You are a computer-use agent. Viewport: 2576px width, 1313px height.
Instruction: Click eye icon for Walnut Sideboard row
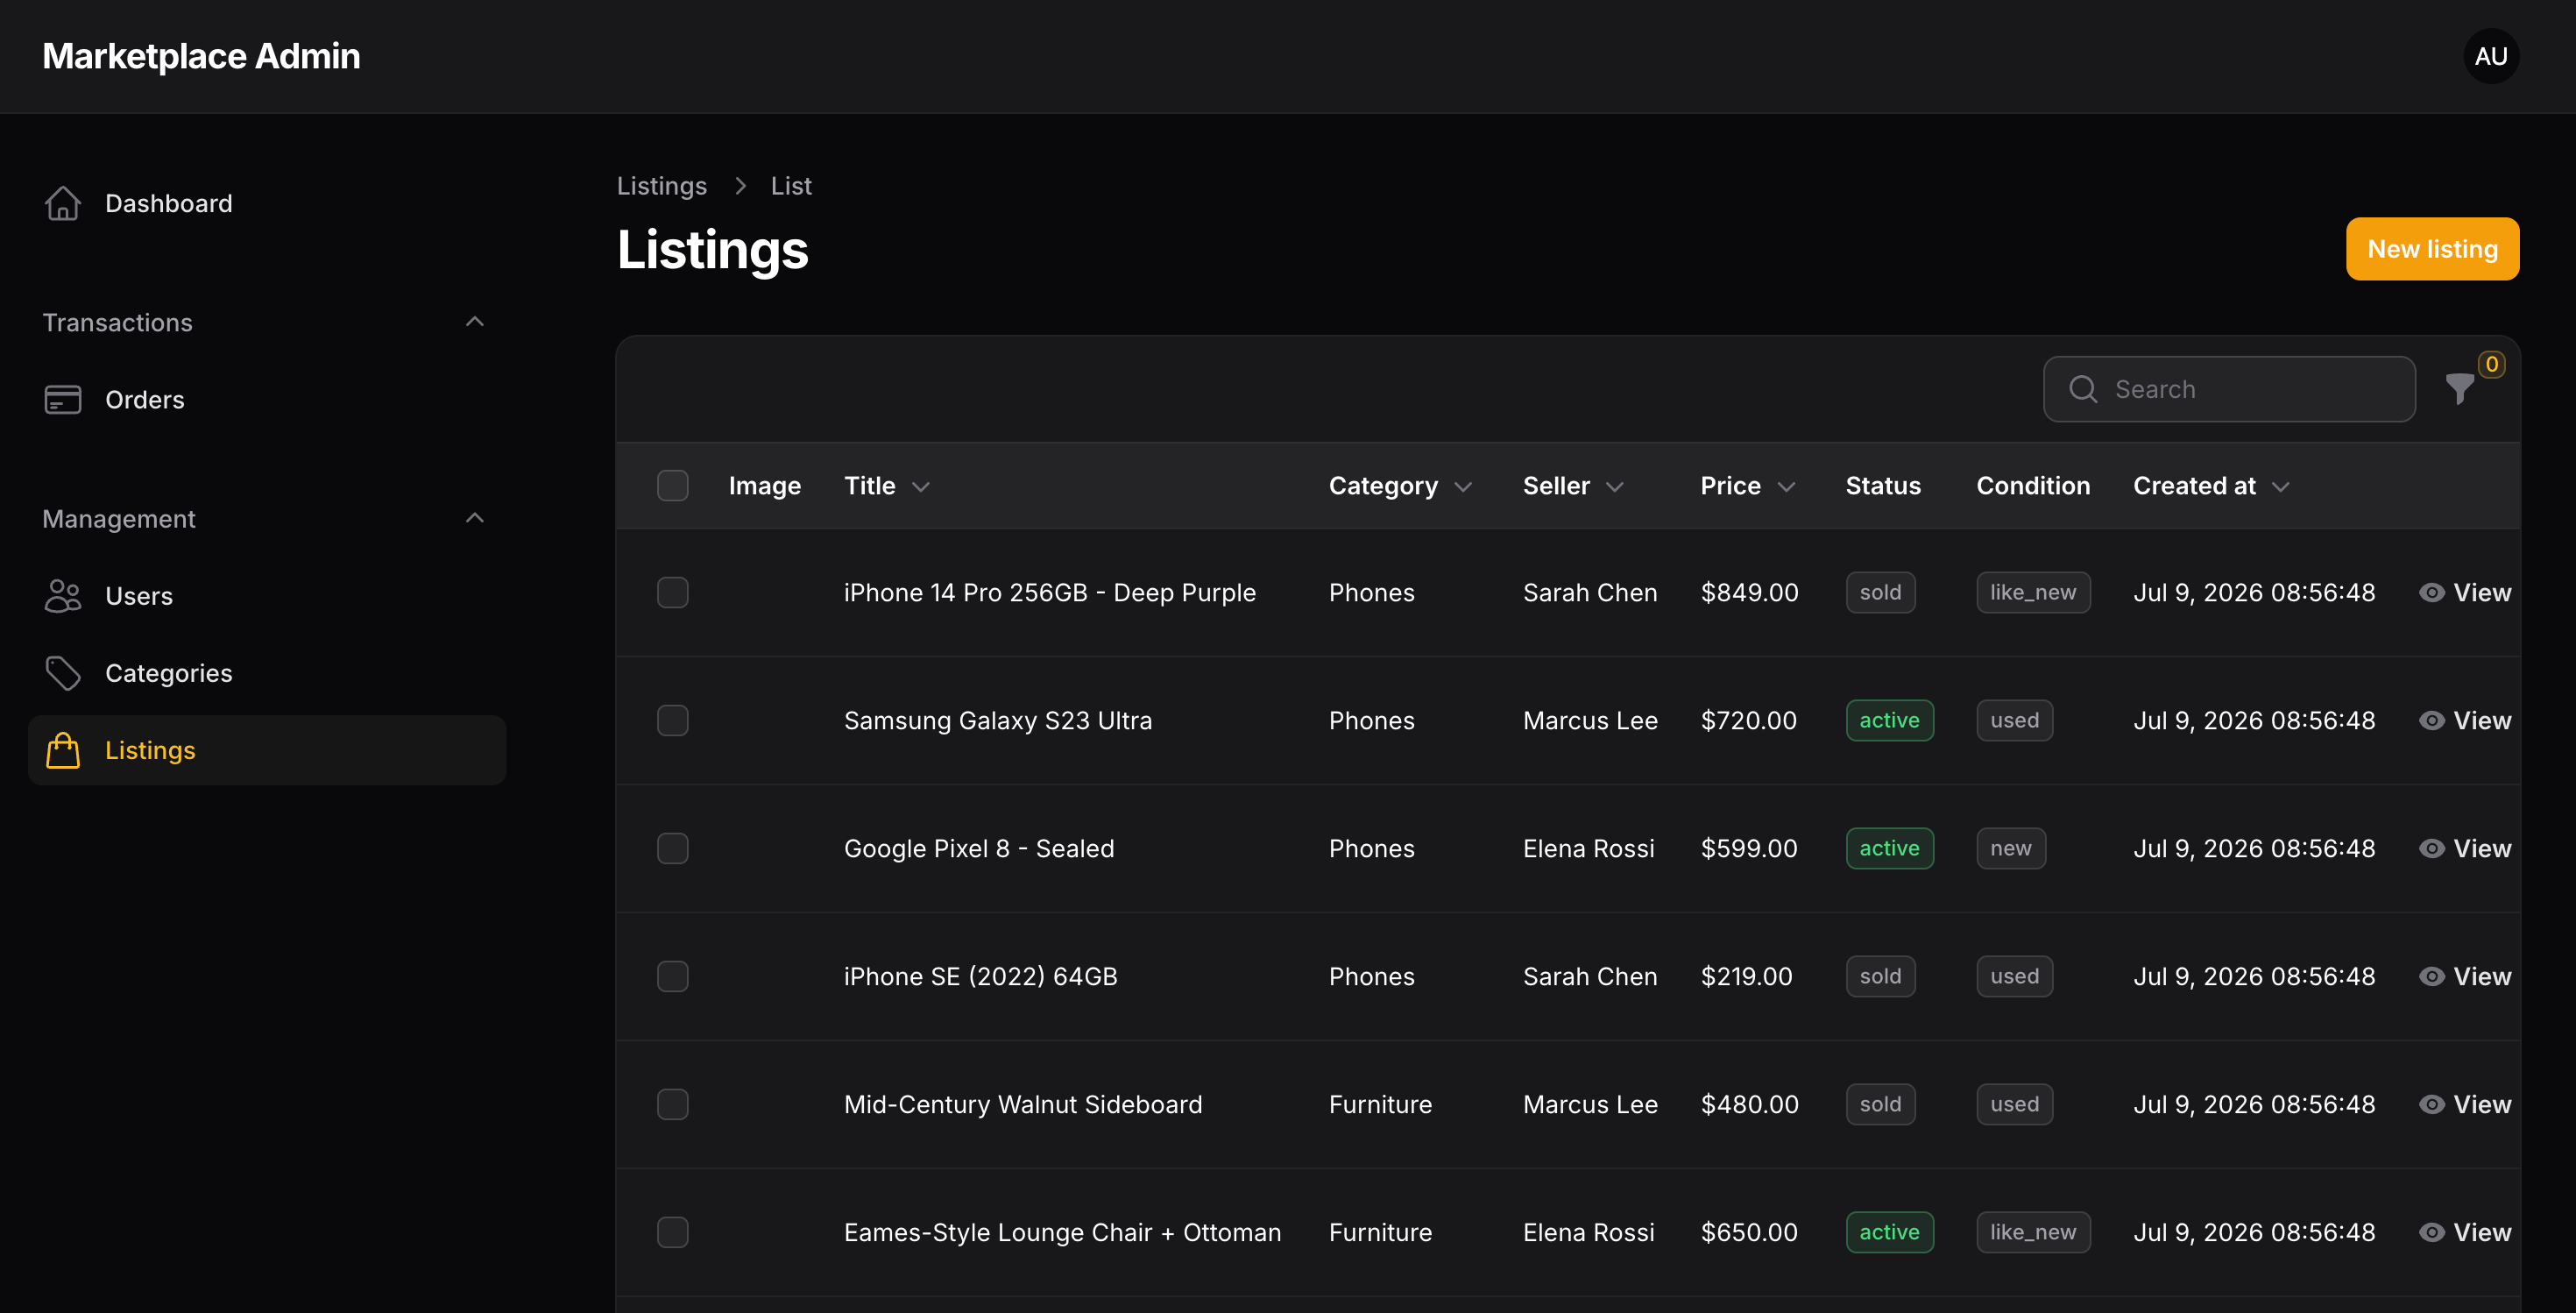(2431, 1104)
